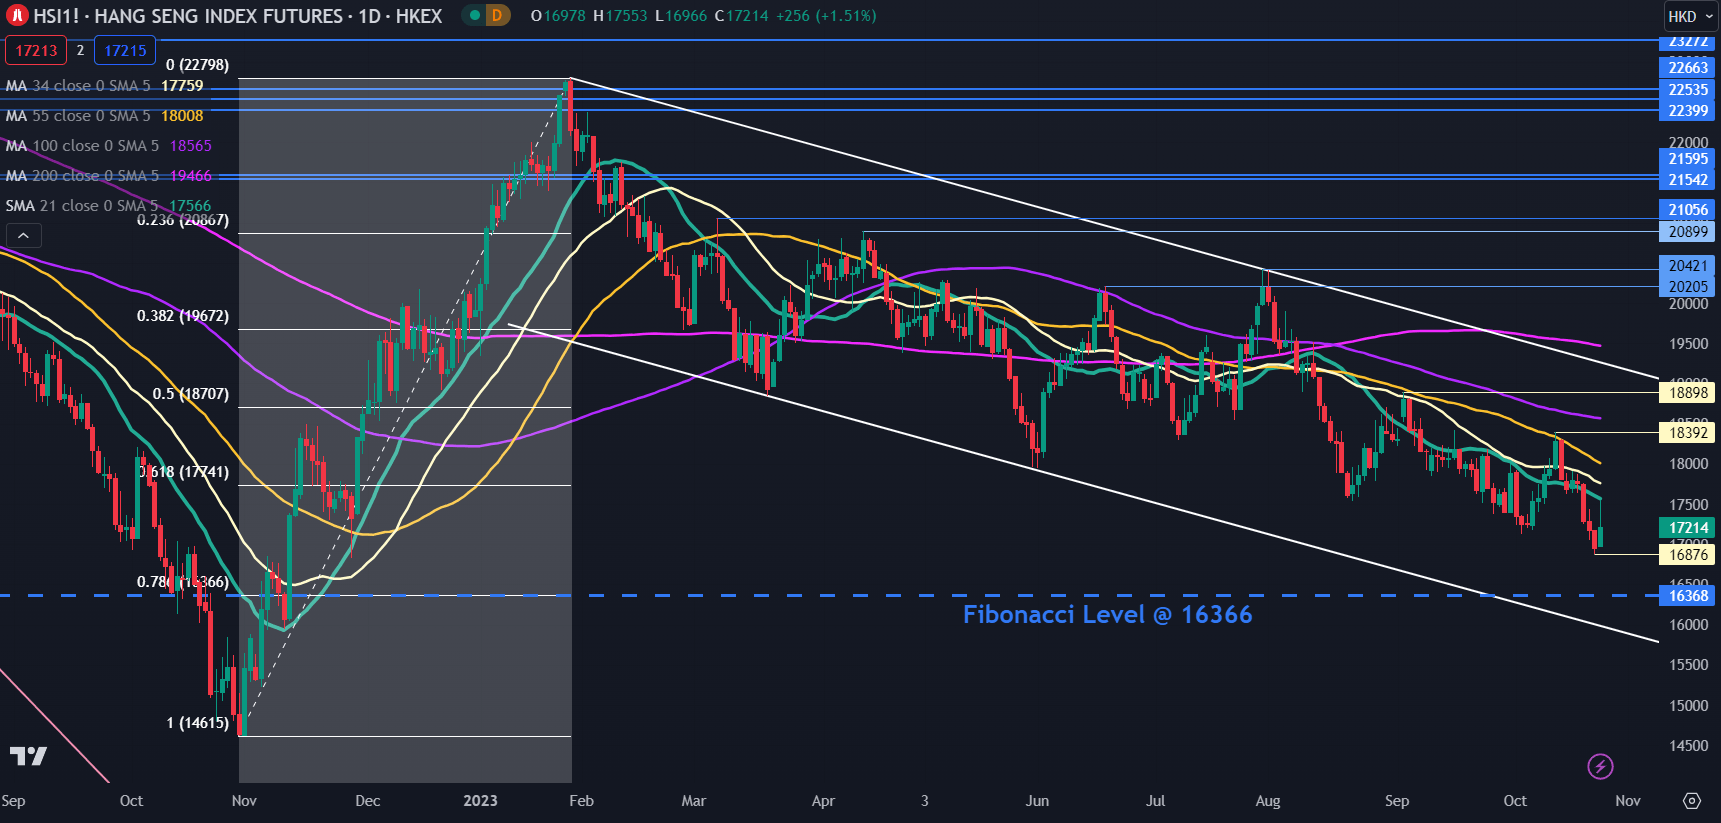1721x823 pixels.
Task: Click the Hang Seng symbol logo icon
Action: [17, 16]
